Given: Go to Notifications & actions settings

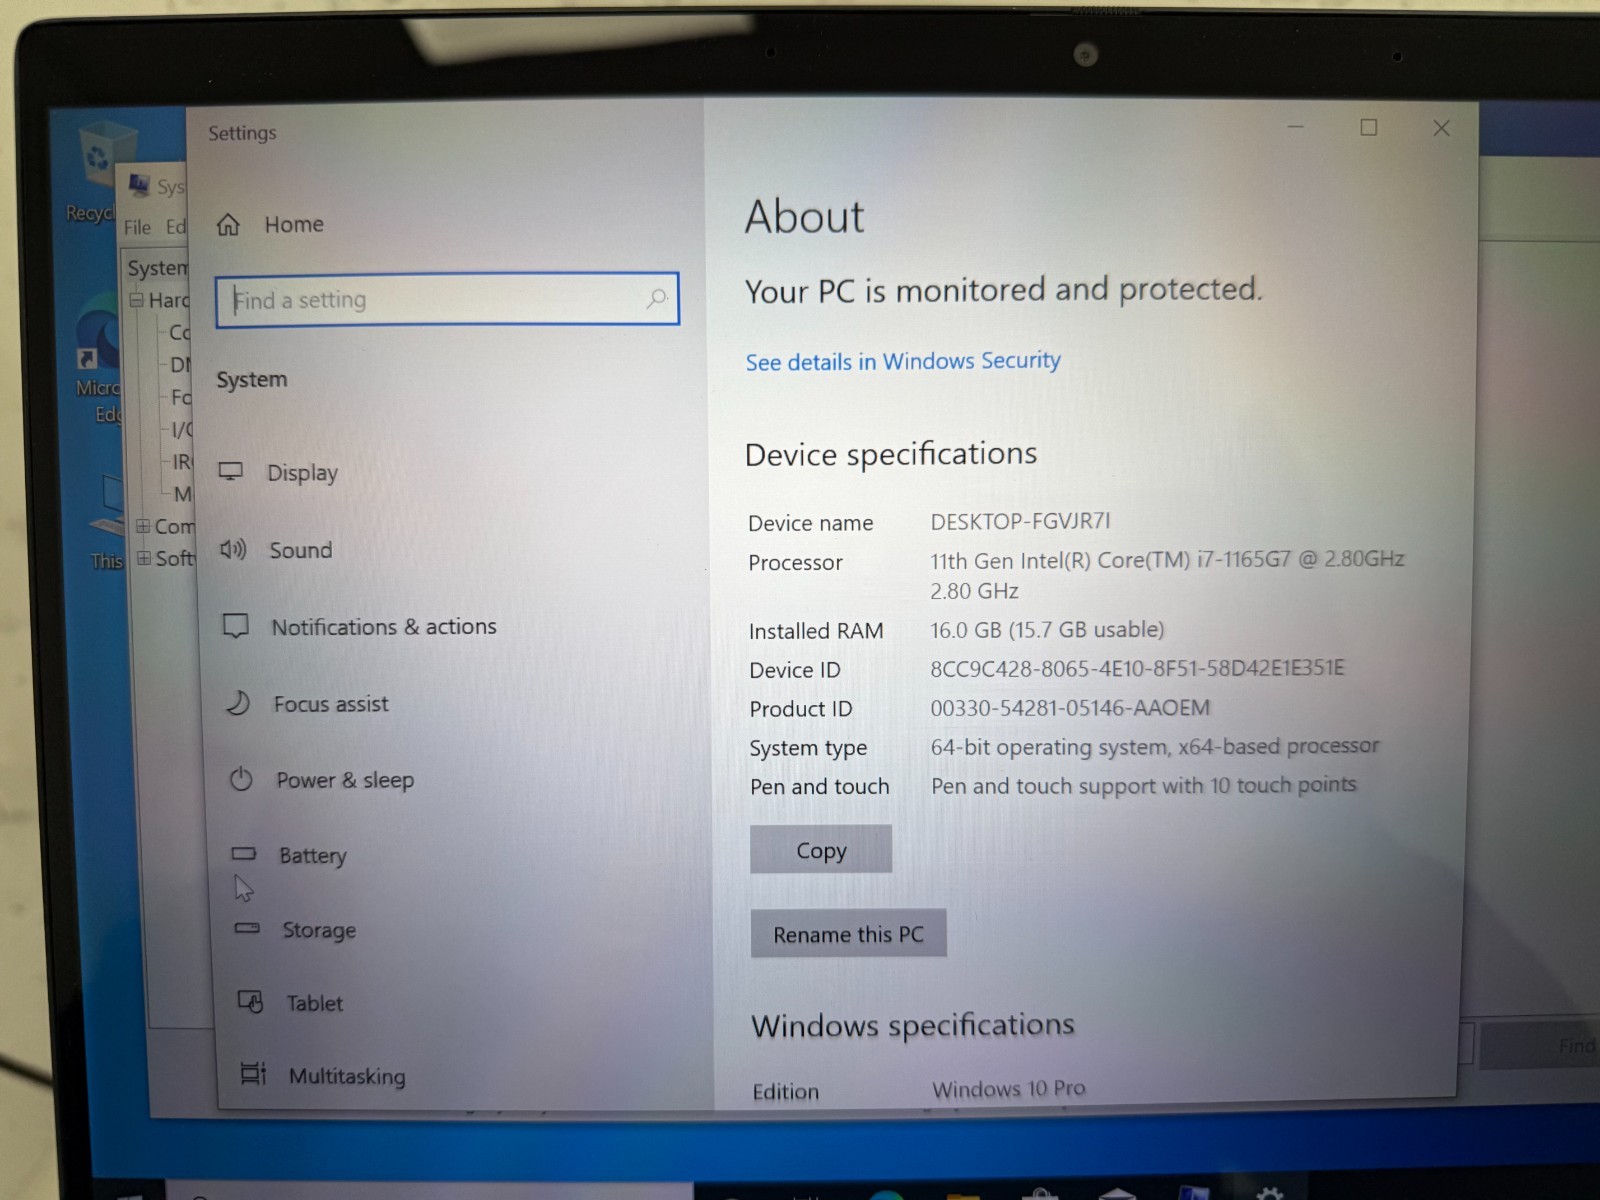Looking at the screenshot, I should (360, 627).
